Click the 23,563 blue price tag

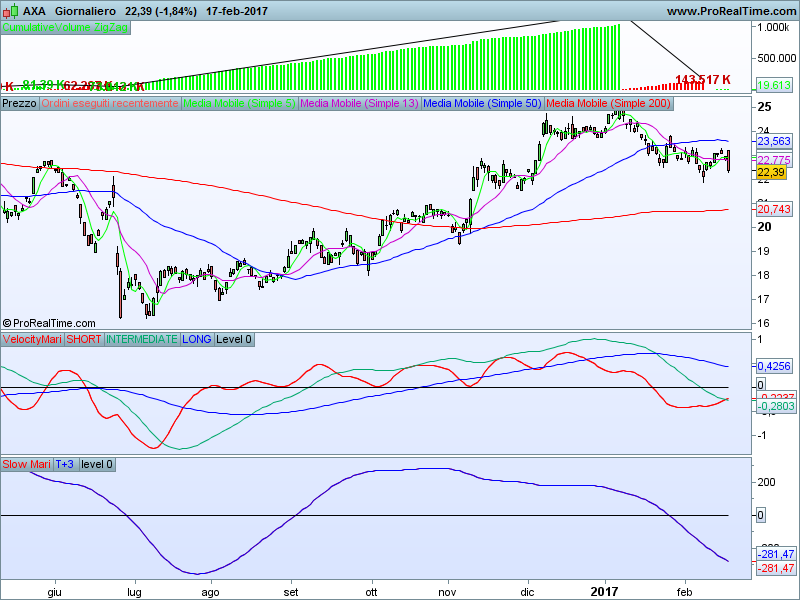coord(773,141)
